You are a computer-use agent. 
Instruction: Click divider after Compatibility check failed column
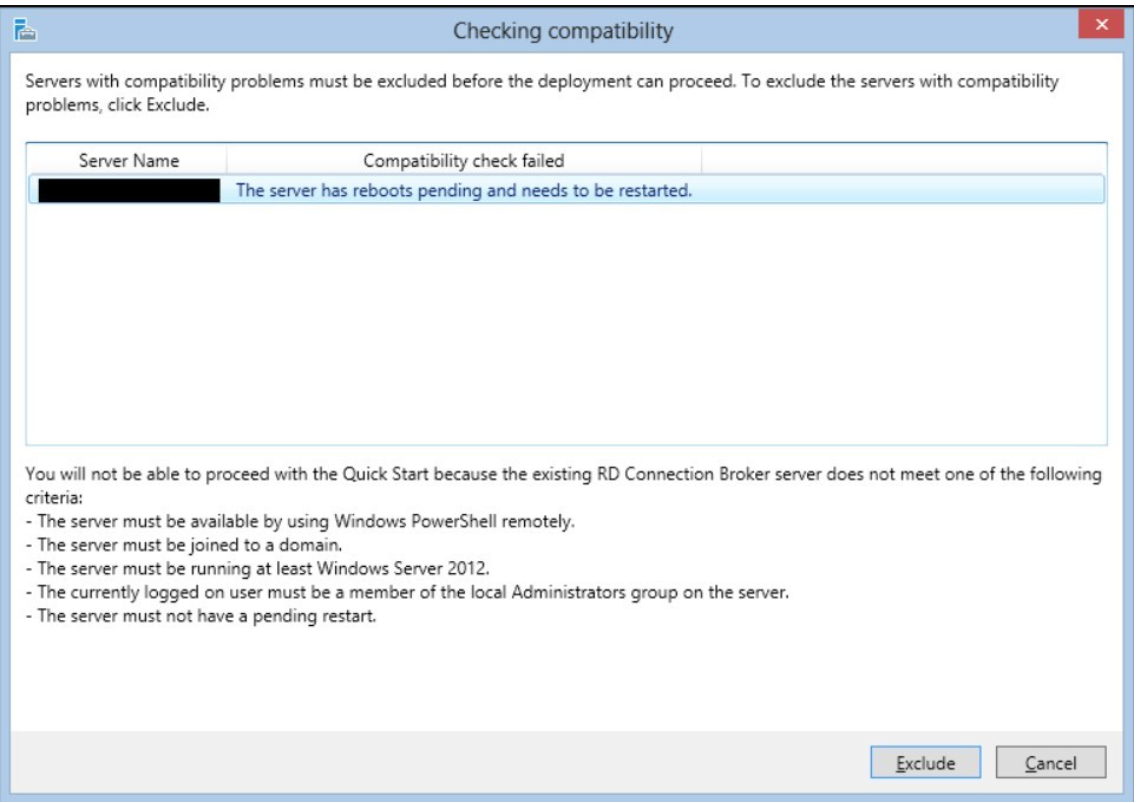pyautogui.click(x=702, y=160)
